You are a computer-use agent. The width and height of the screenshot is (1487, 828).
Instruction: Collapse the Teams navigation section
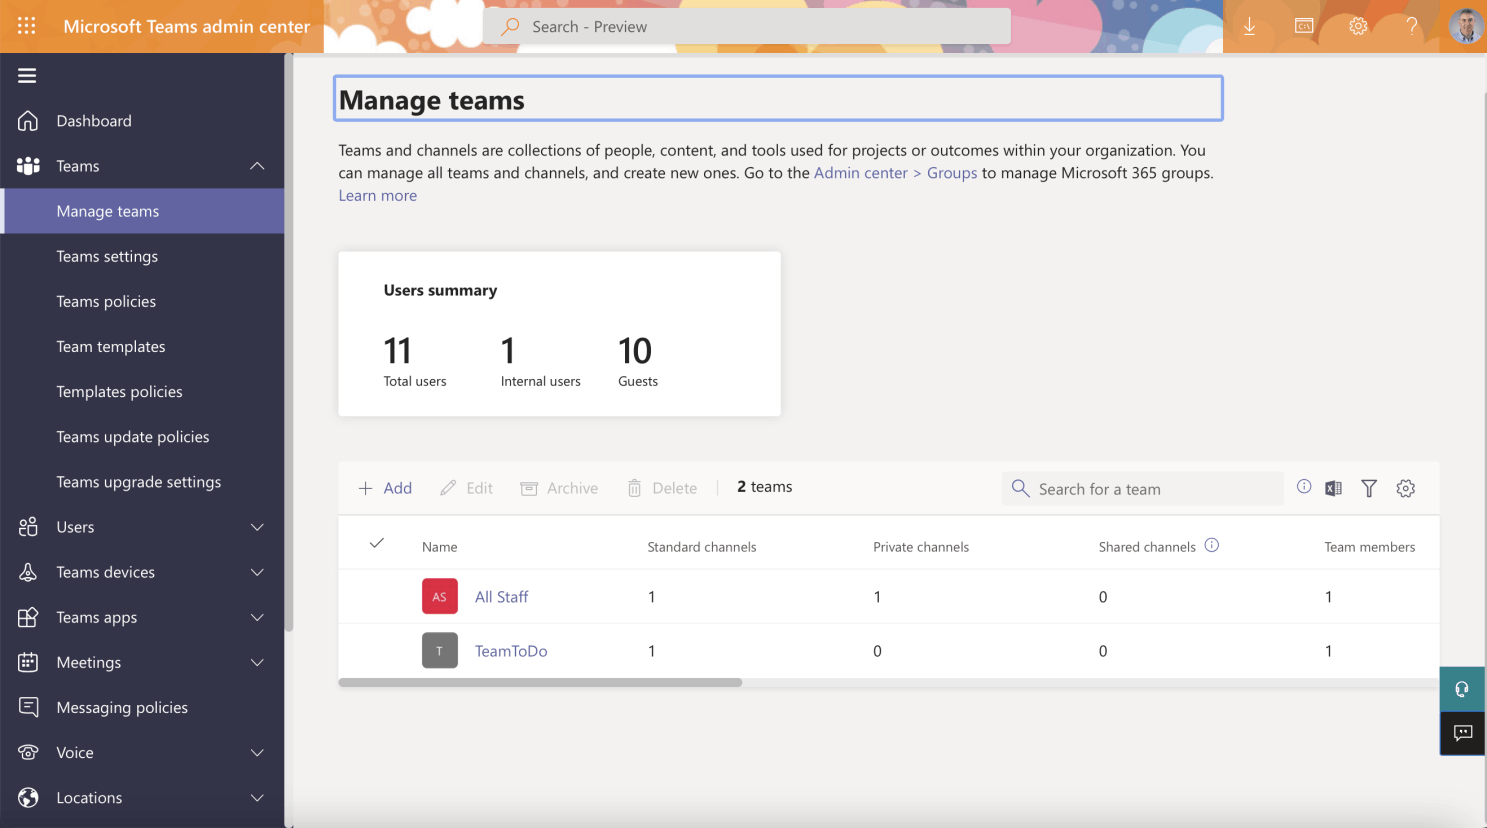coord(257,166)
